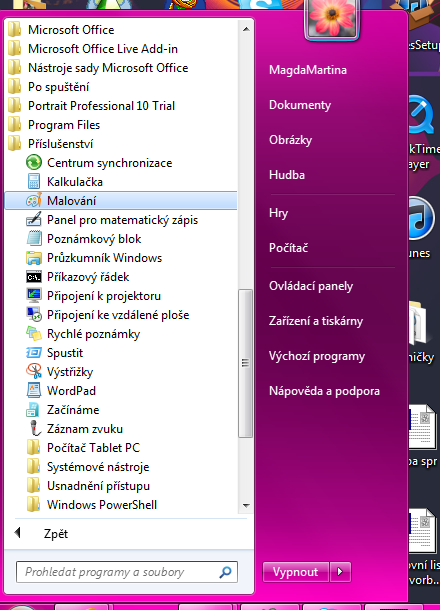Open Záznam zvuku microphone icon
This screenshot has height=610, width=440.
coord(34,429)
